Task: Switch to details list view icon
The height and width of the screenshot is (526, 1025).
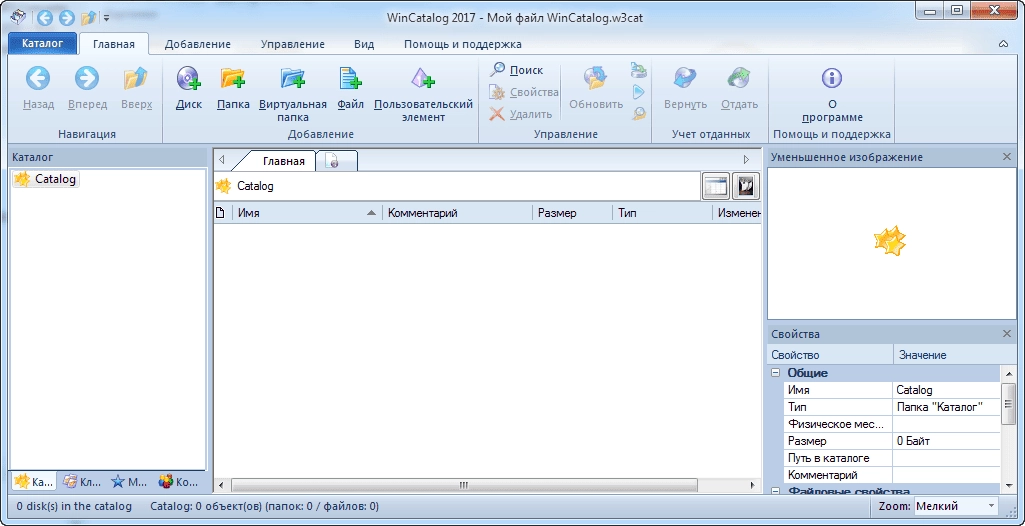Action: [716, 187]
